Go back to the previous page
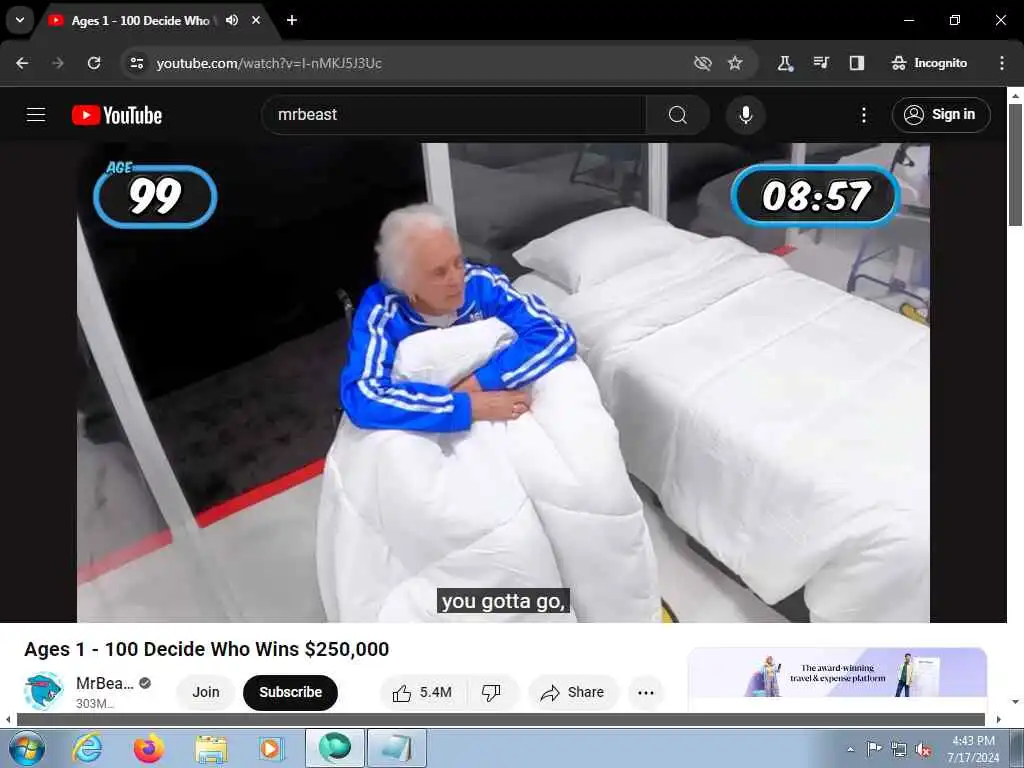 [x=22, y=63]
